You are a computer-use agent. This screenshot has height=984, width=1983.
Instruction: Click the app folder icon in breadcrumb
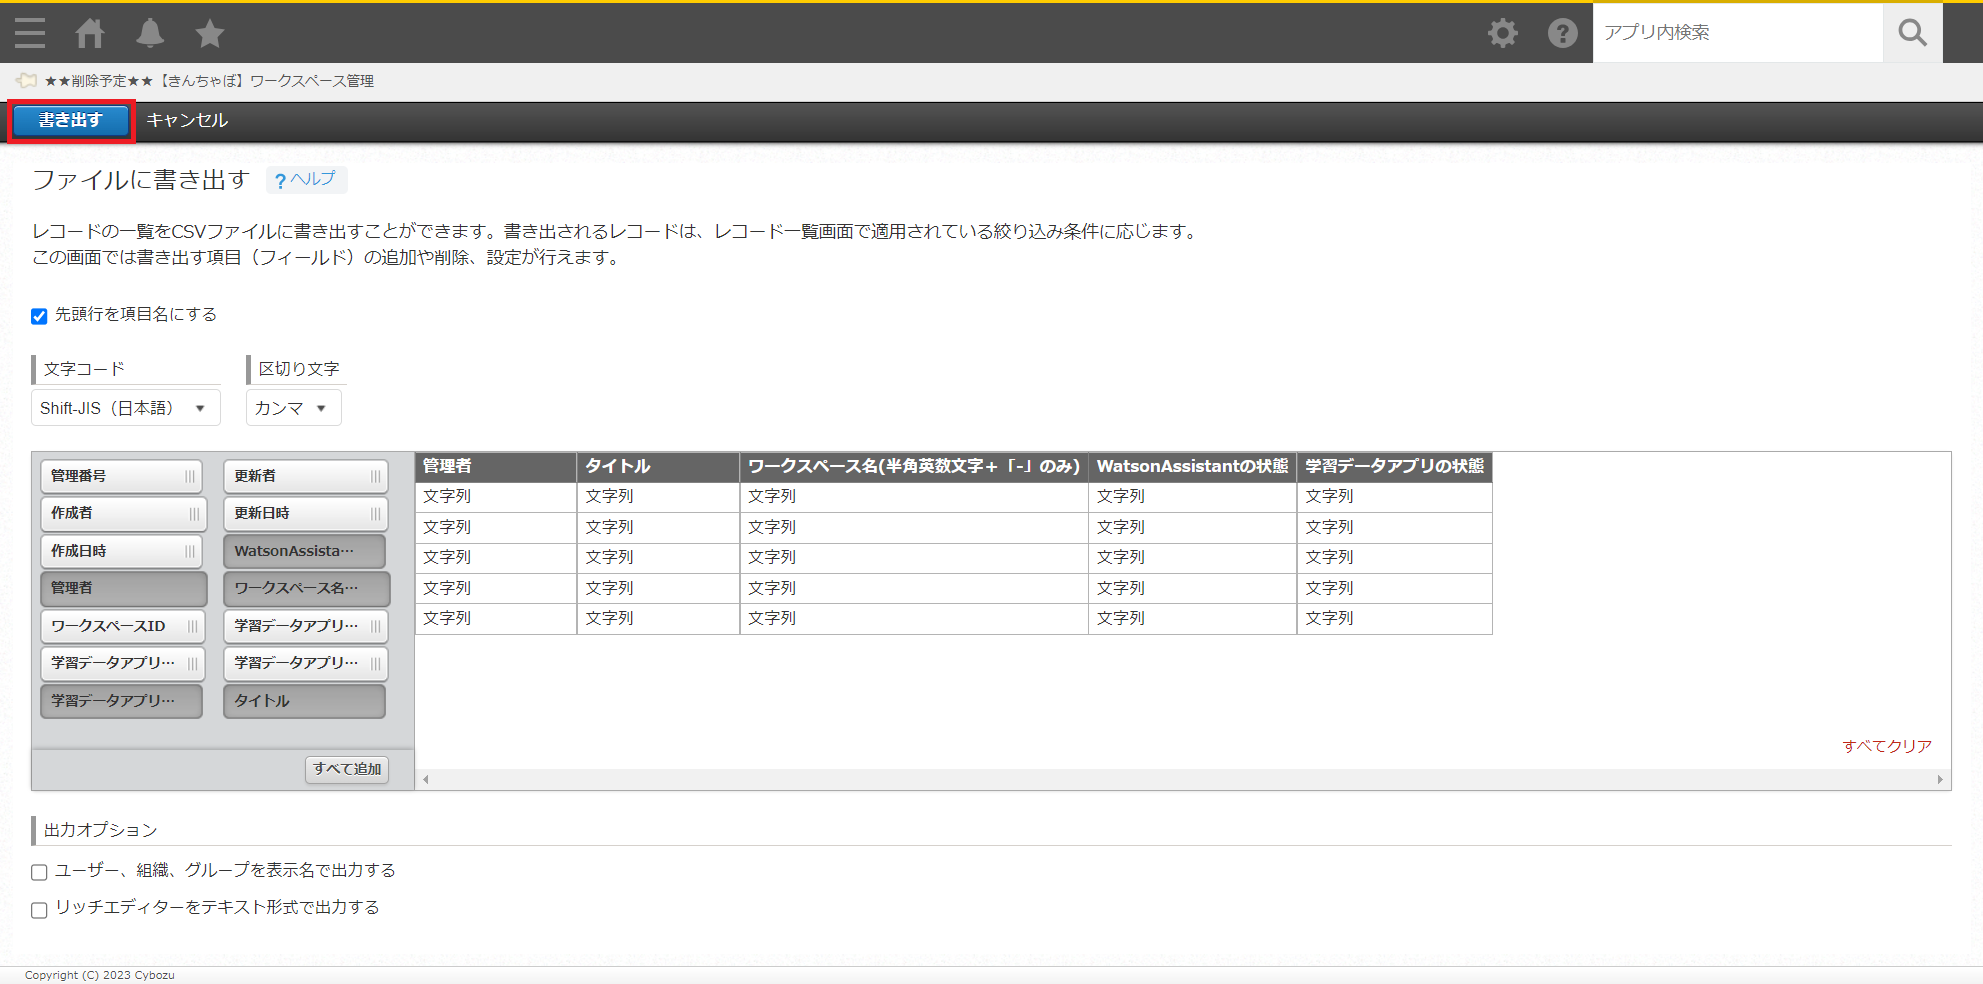coord(27,81)
